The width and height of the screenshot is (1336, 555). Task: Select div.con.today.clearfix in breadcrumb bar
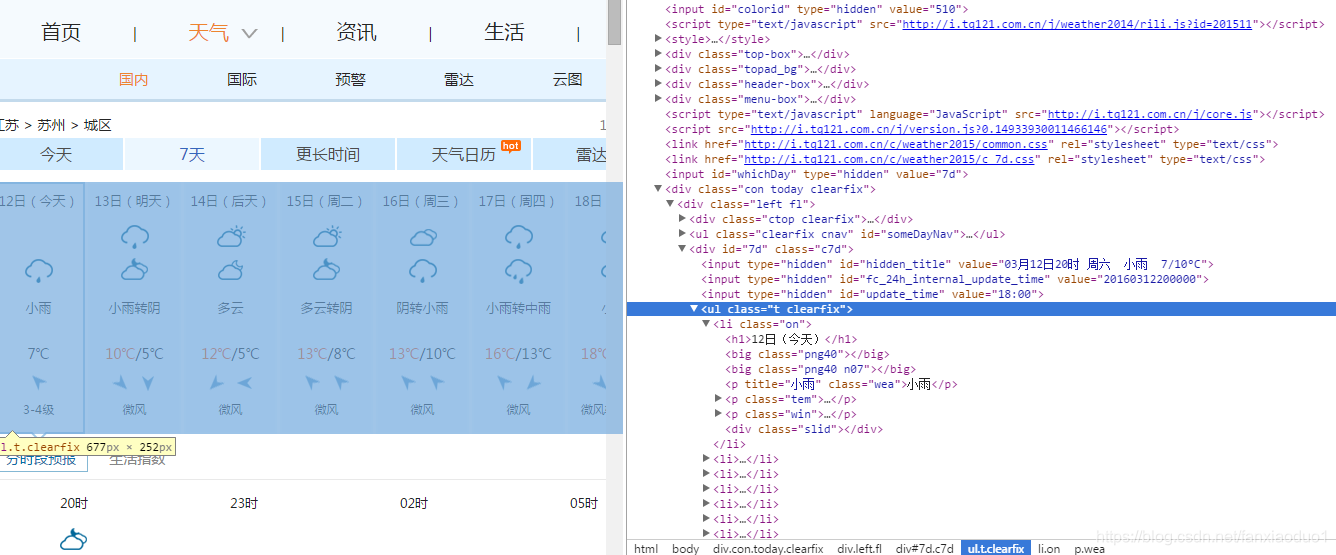click(768, 549)
